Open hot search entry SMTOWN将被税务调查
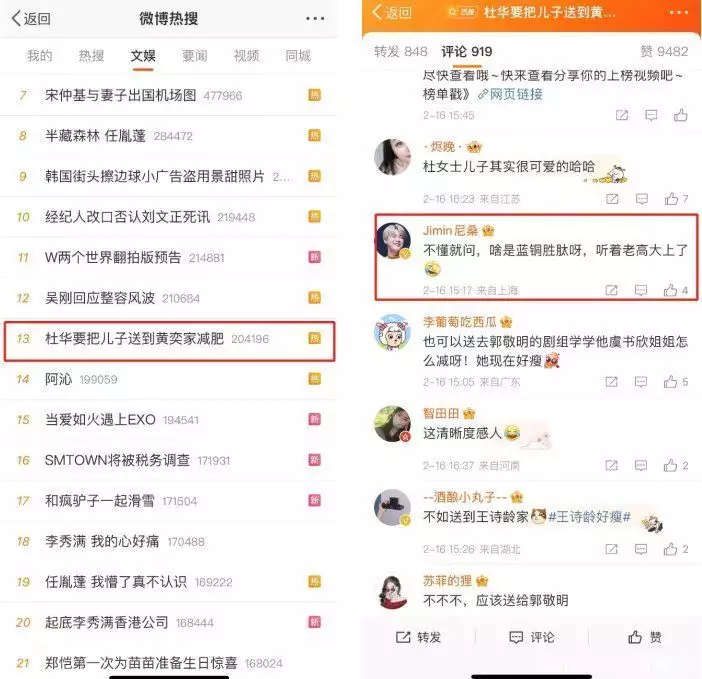This screenshot has width=702, height=679. 168,460
